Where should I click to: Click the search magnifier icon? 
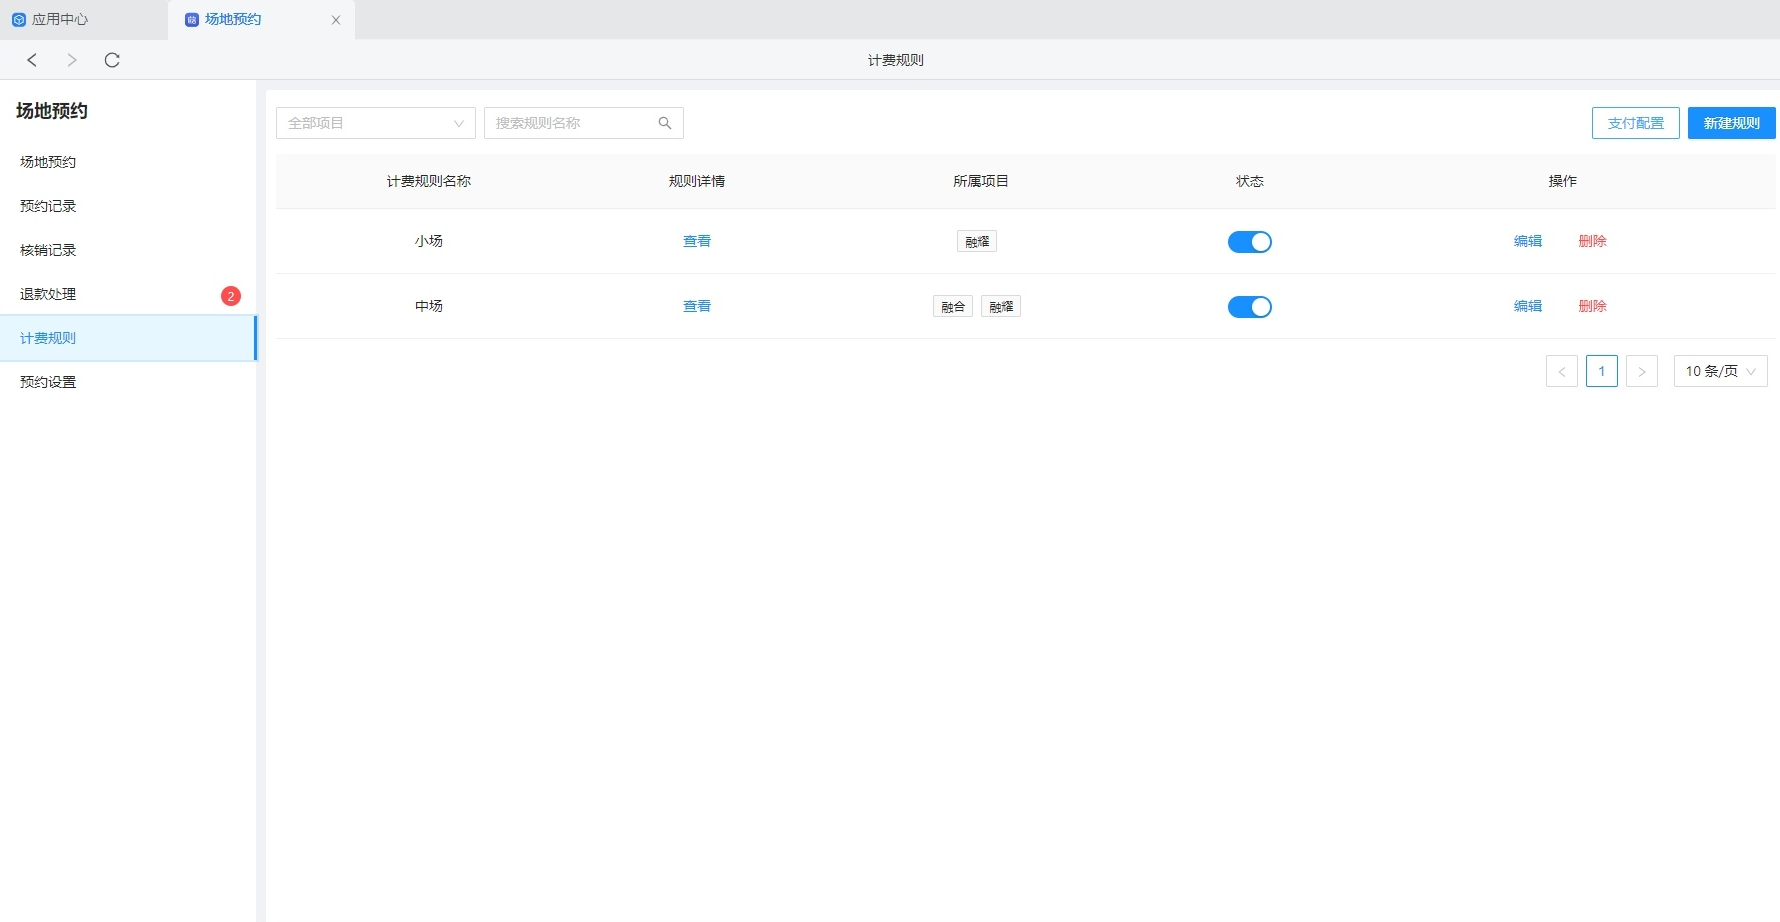(x=665, y=123)
